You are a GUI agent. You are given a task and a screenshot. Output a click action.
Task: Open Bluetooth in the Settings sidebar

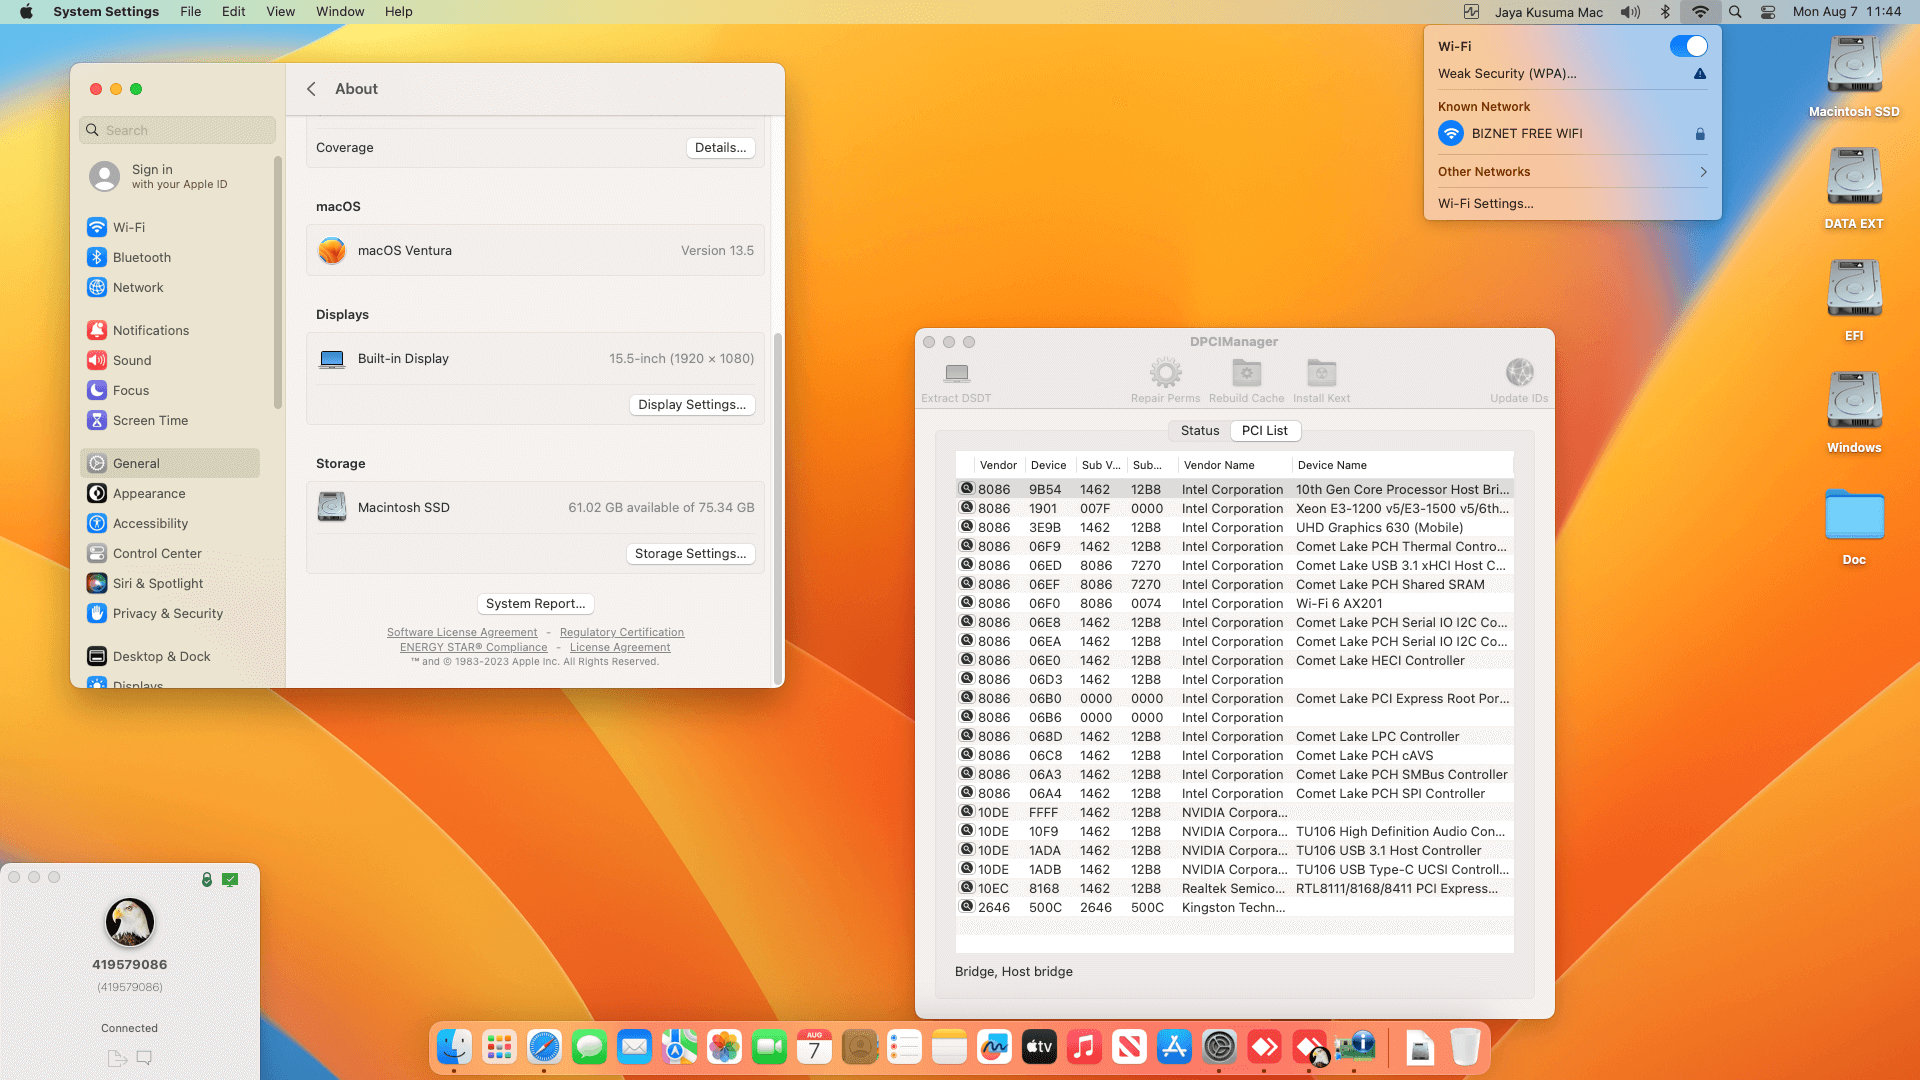click(141, 257)
